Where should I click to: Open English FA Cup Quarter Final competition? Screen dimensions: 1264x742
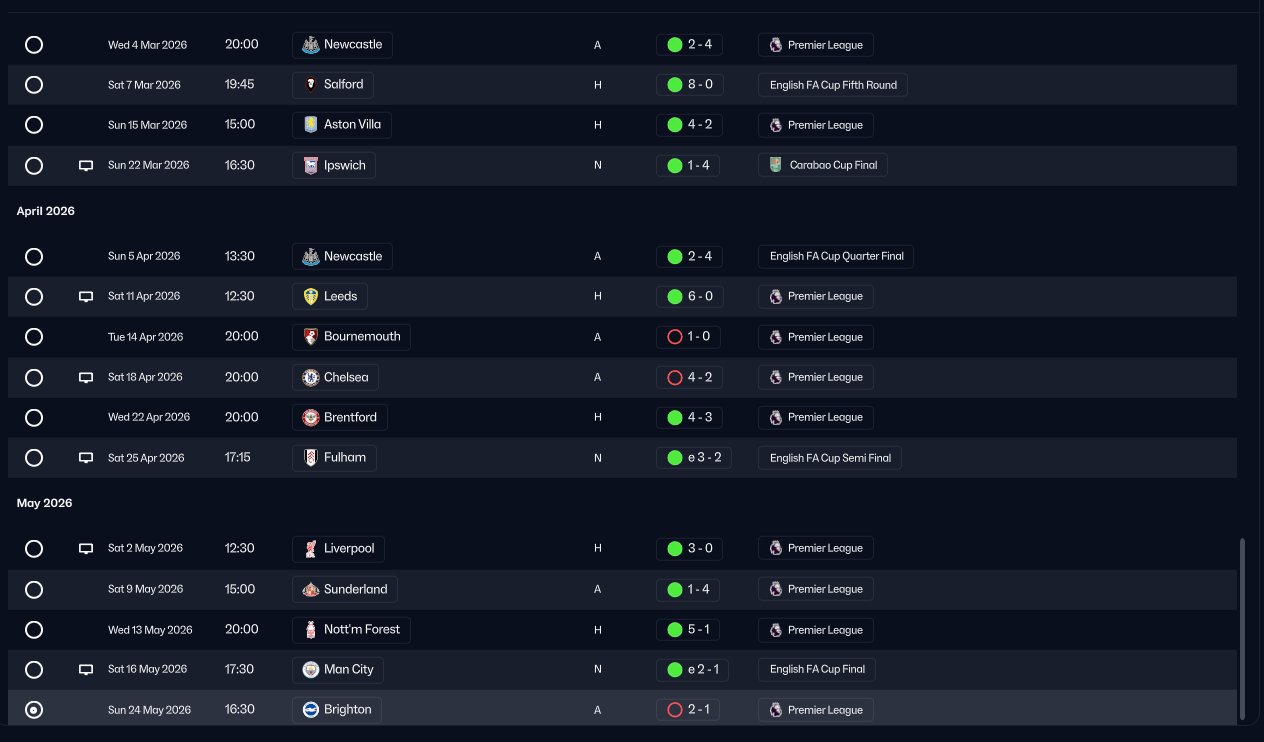836,256
